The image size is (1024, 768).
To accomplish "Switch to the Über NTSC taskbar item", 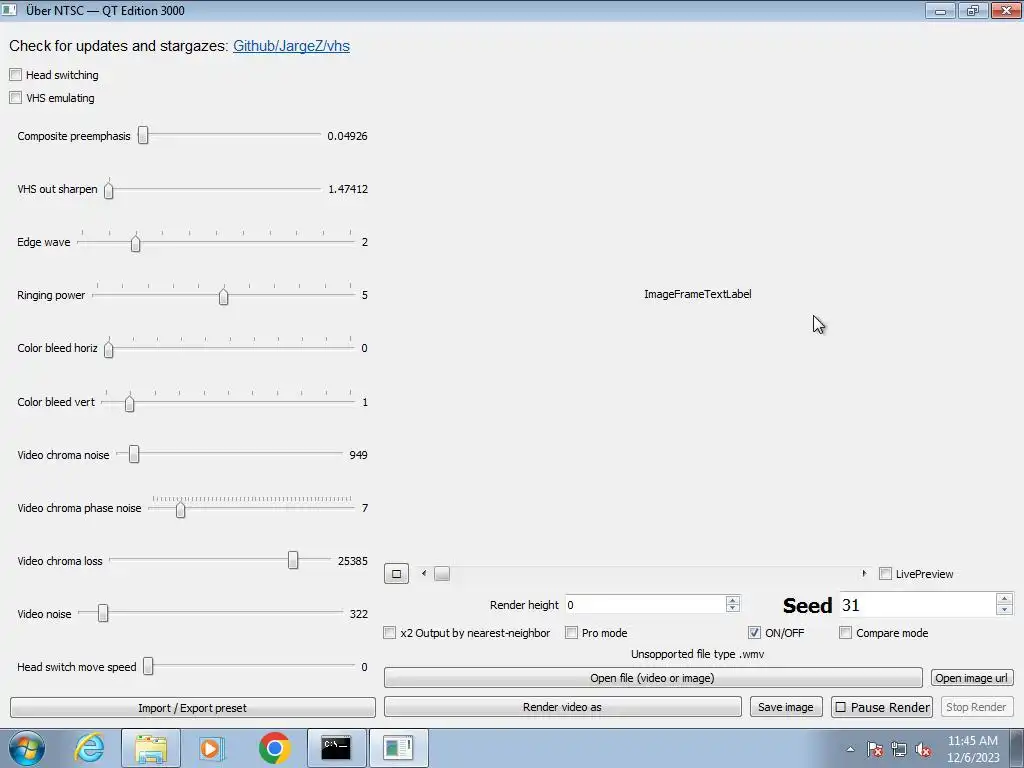I will click(398, 748).
